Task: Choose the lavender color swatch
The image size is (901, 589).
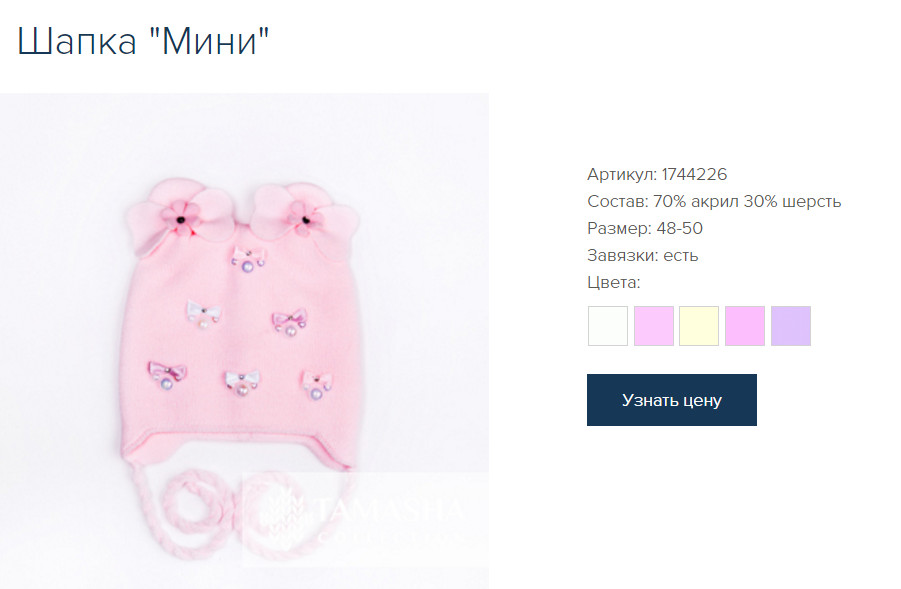Action: pos(791,326)
